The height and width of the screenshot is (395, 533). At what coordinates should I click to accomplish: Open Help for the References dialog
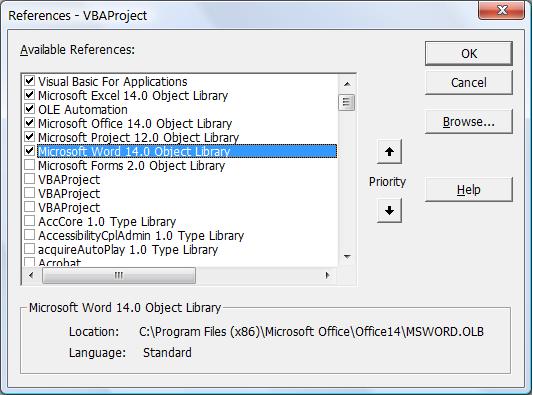click(x=469, y=190)
